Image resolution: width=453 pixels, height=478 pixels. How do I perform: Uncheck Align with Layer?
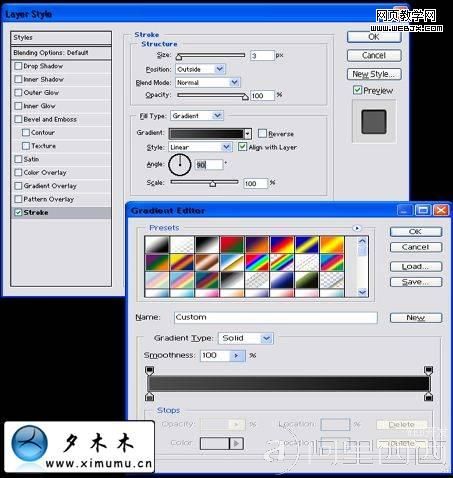(242, 147)
